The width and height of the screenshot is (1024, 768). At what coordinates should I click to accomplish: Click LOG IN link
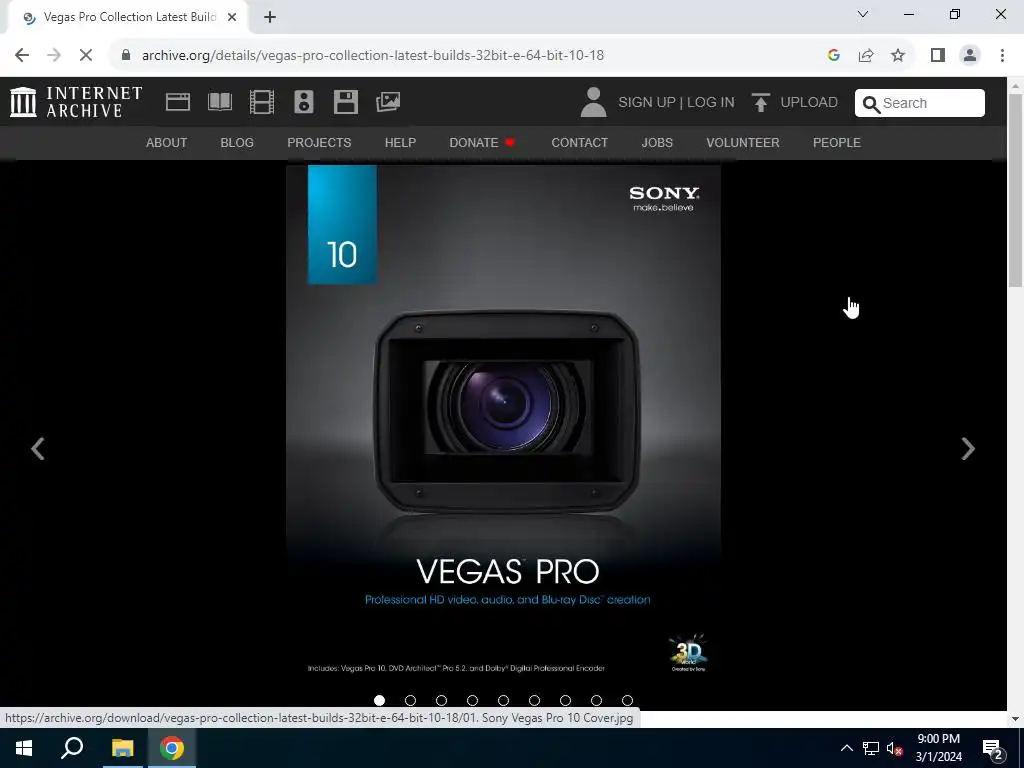click(x=711, y=103)
